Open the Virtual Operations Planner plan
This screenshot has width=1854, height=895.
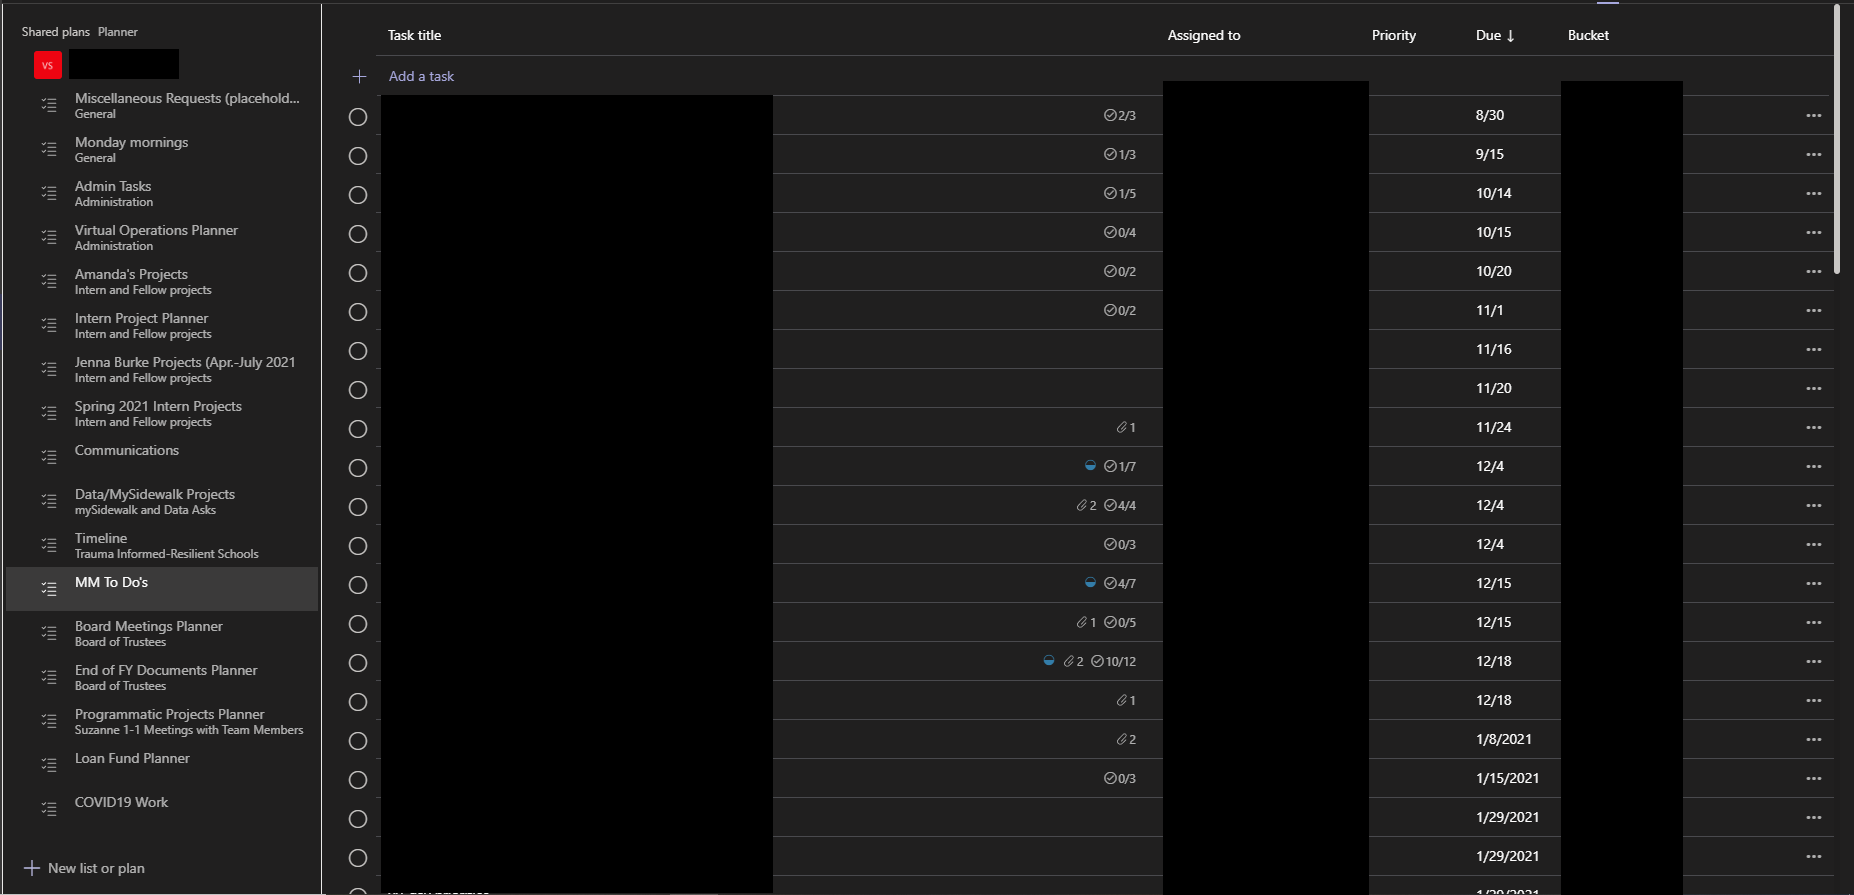pyautogui.click(x=162, y=237)
